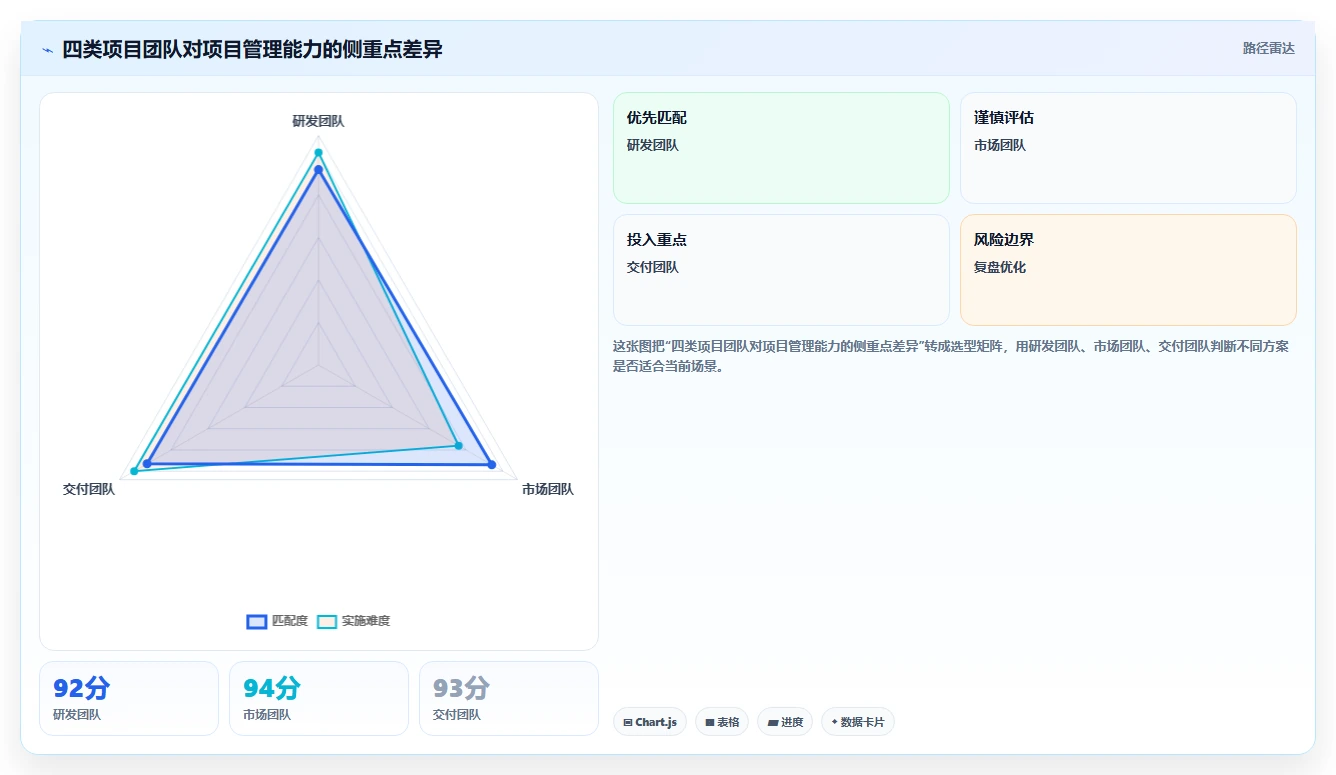Click the title 四类项目团队对项目管理能力的侧重点差异
This screenshot has height=775, width=1336.
252,49
